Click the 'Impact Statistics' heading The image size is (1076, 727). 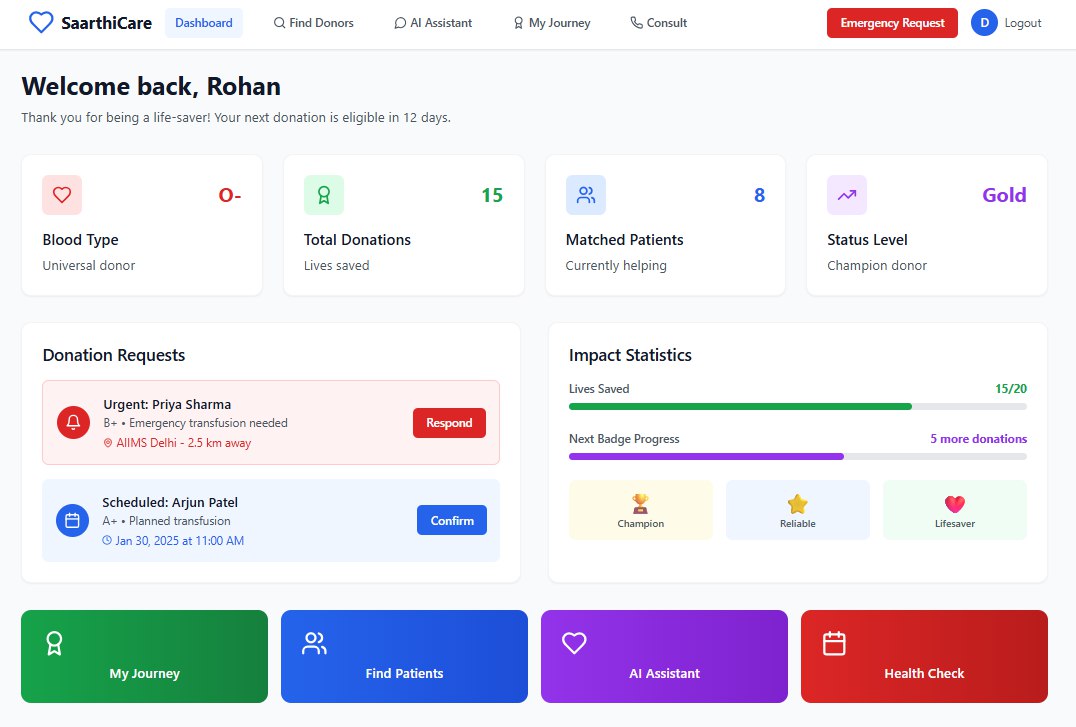pyautogui.click(x=630, y=355)
